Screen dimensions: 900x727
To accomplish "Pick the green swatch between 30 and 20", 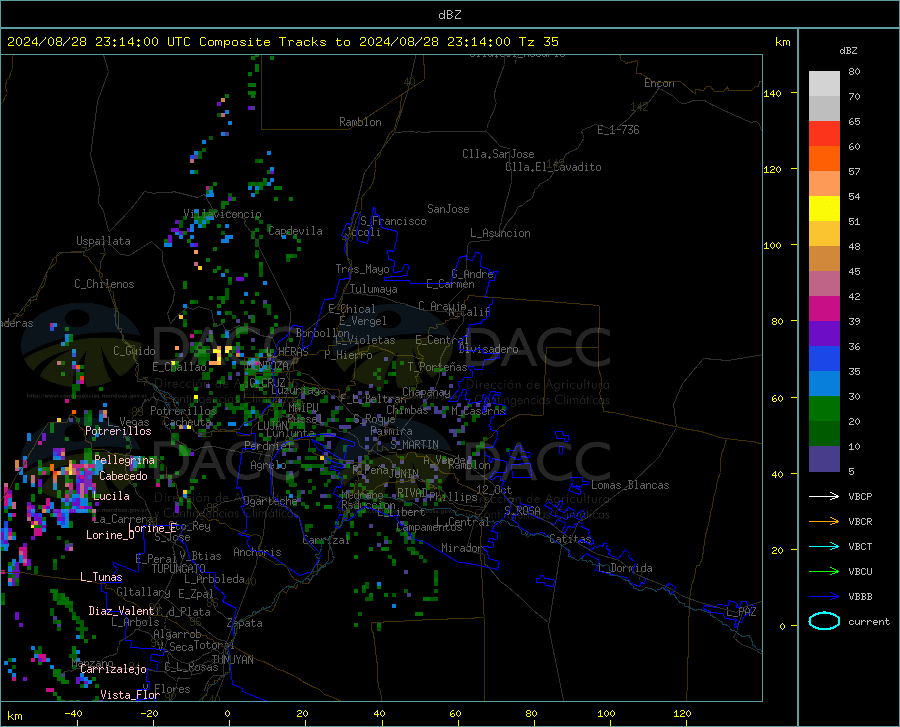I will pyautogui.click(x=824, y=409).
